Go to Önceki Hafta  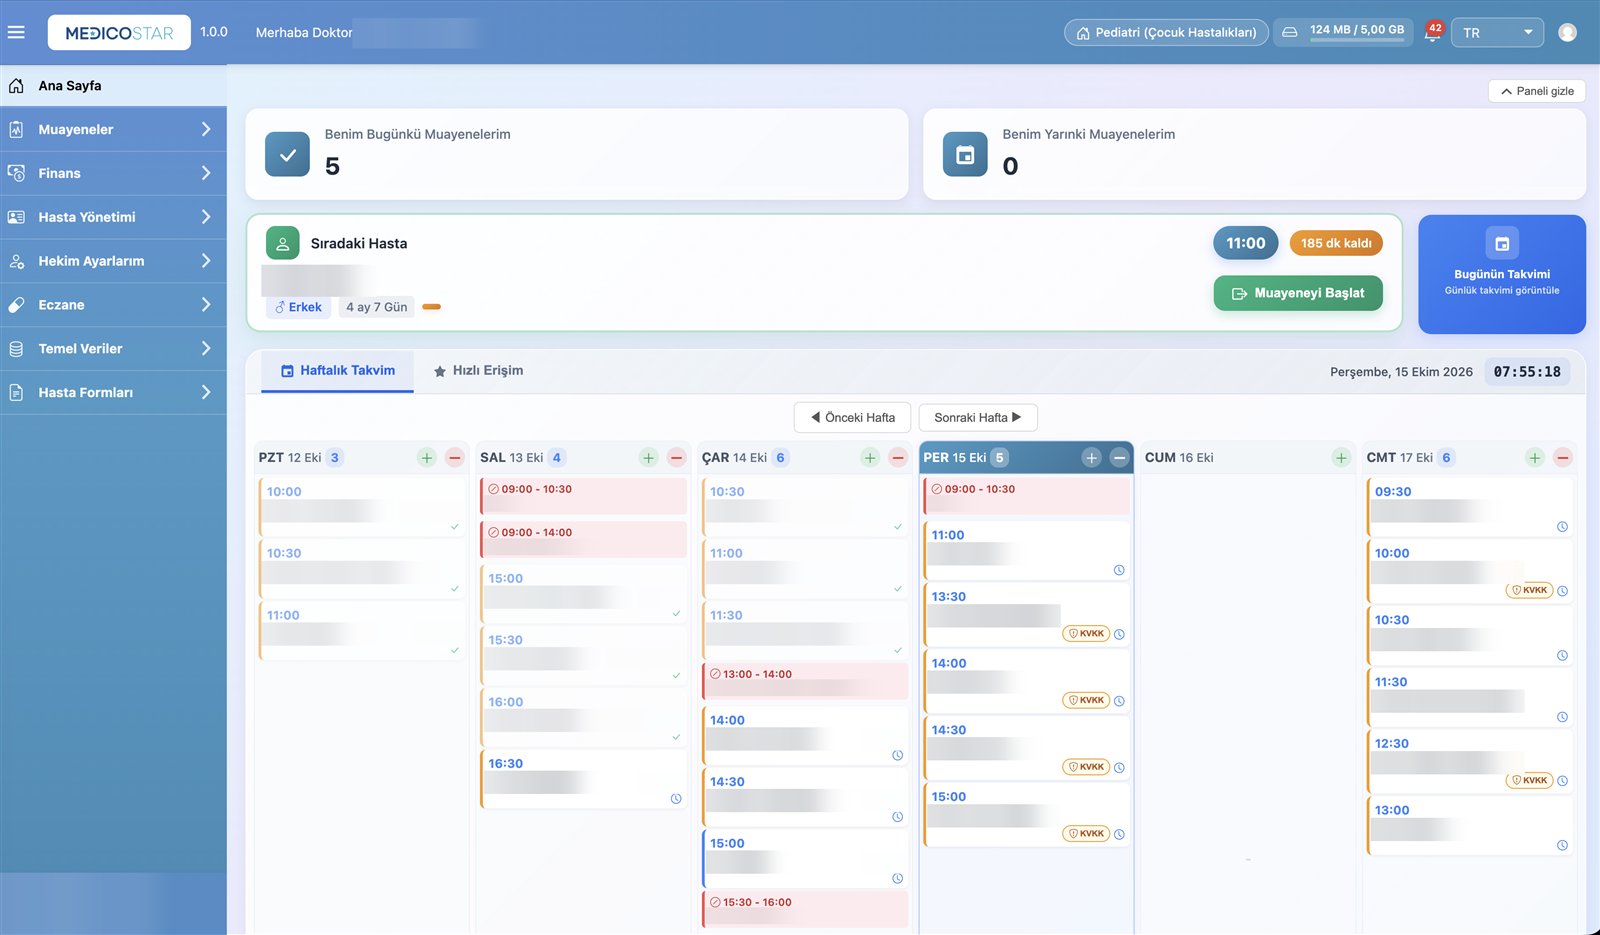[853, 418]
